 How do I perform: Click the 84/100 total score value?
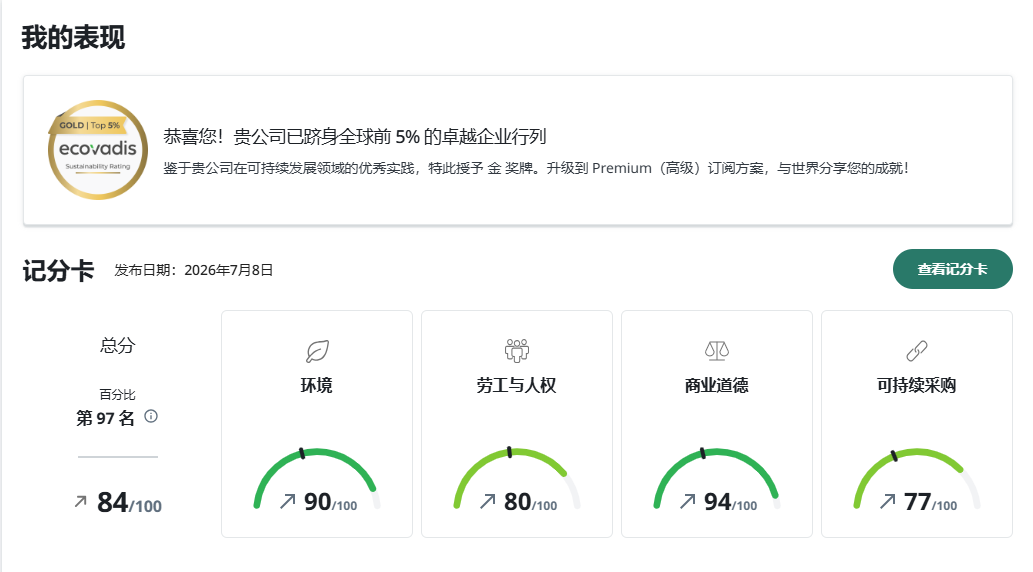coord(129,503)
